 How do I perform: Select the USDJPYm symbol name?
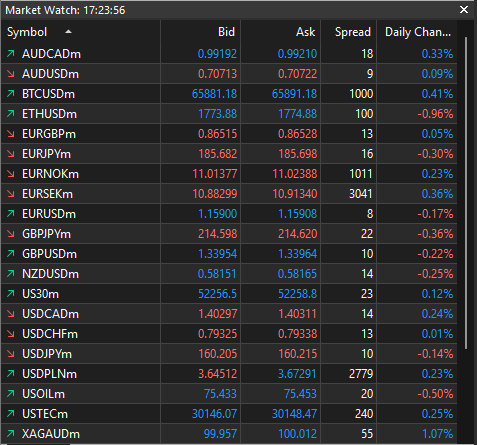point(47,354)
